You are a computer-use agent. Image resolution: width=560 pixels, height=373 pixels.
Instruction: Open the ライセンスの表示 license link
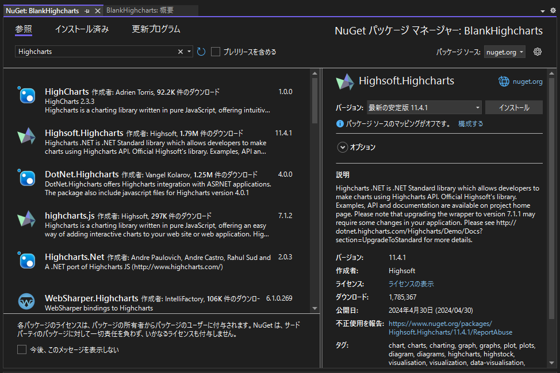point(411,284)
